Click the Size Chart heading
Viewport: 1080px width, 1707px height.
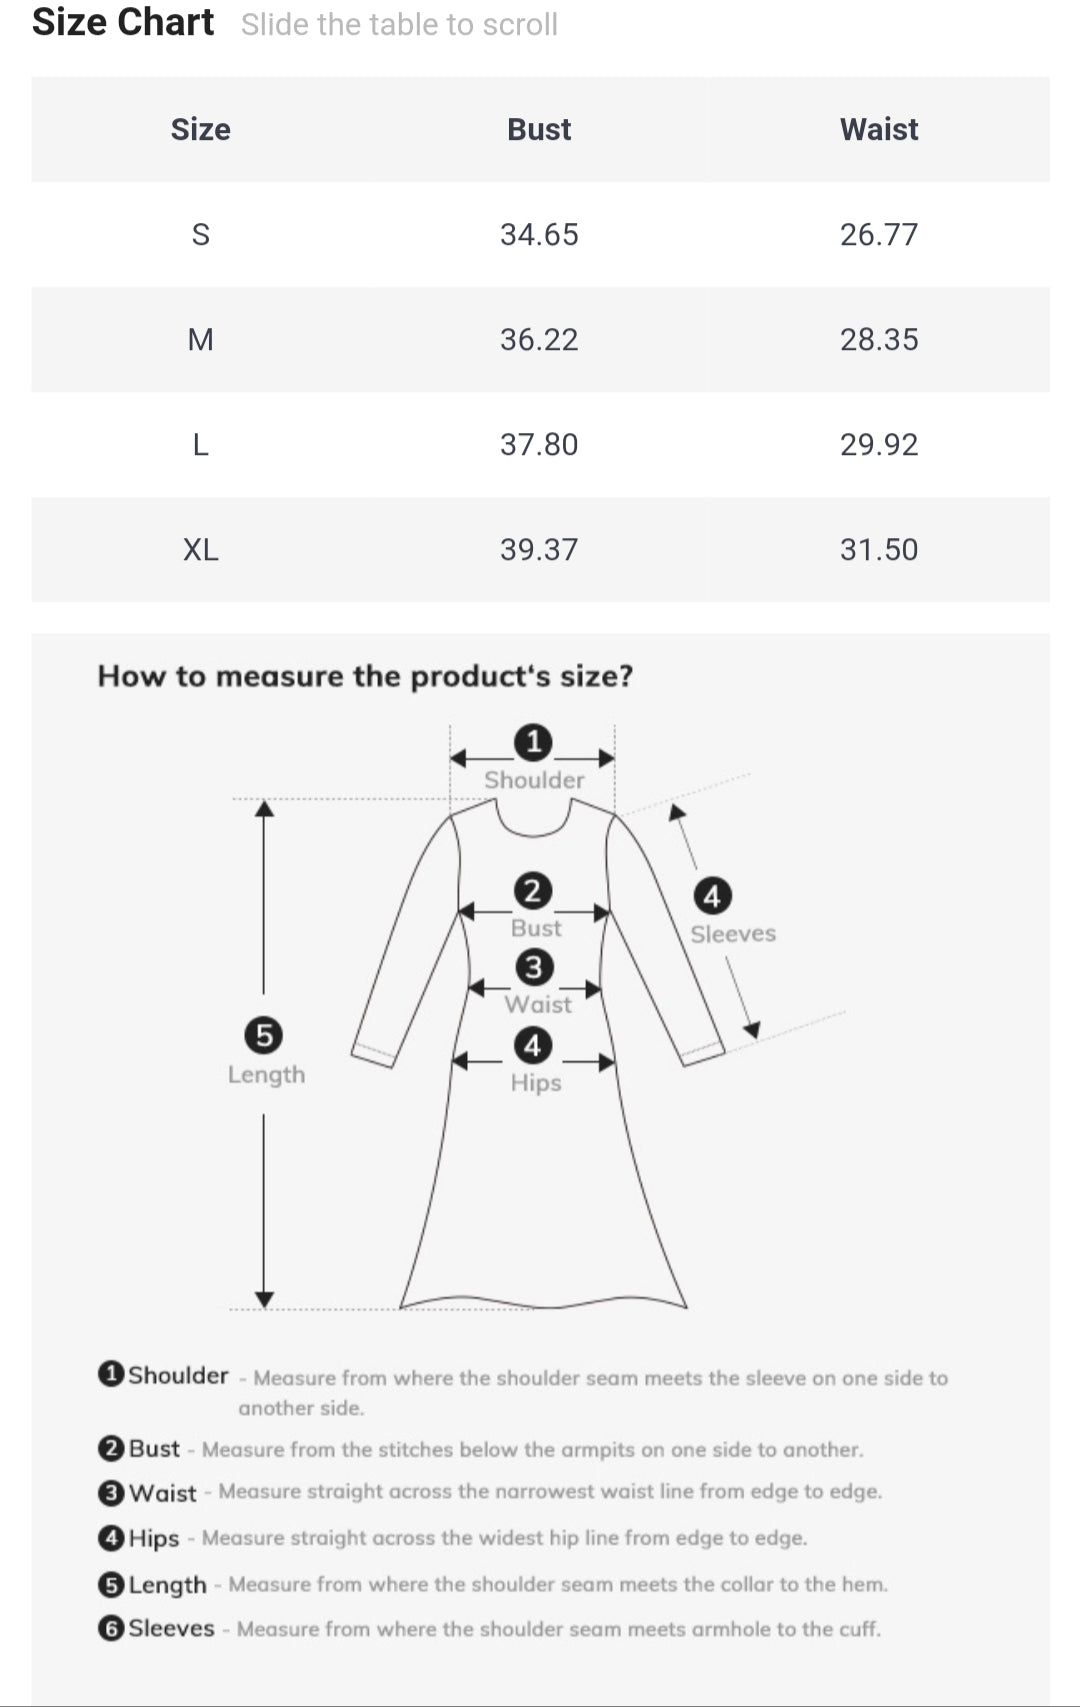(x=123, y=22)
